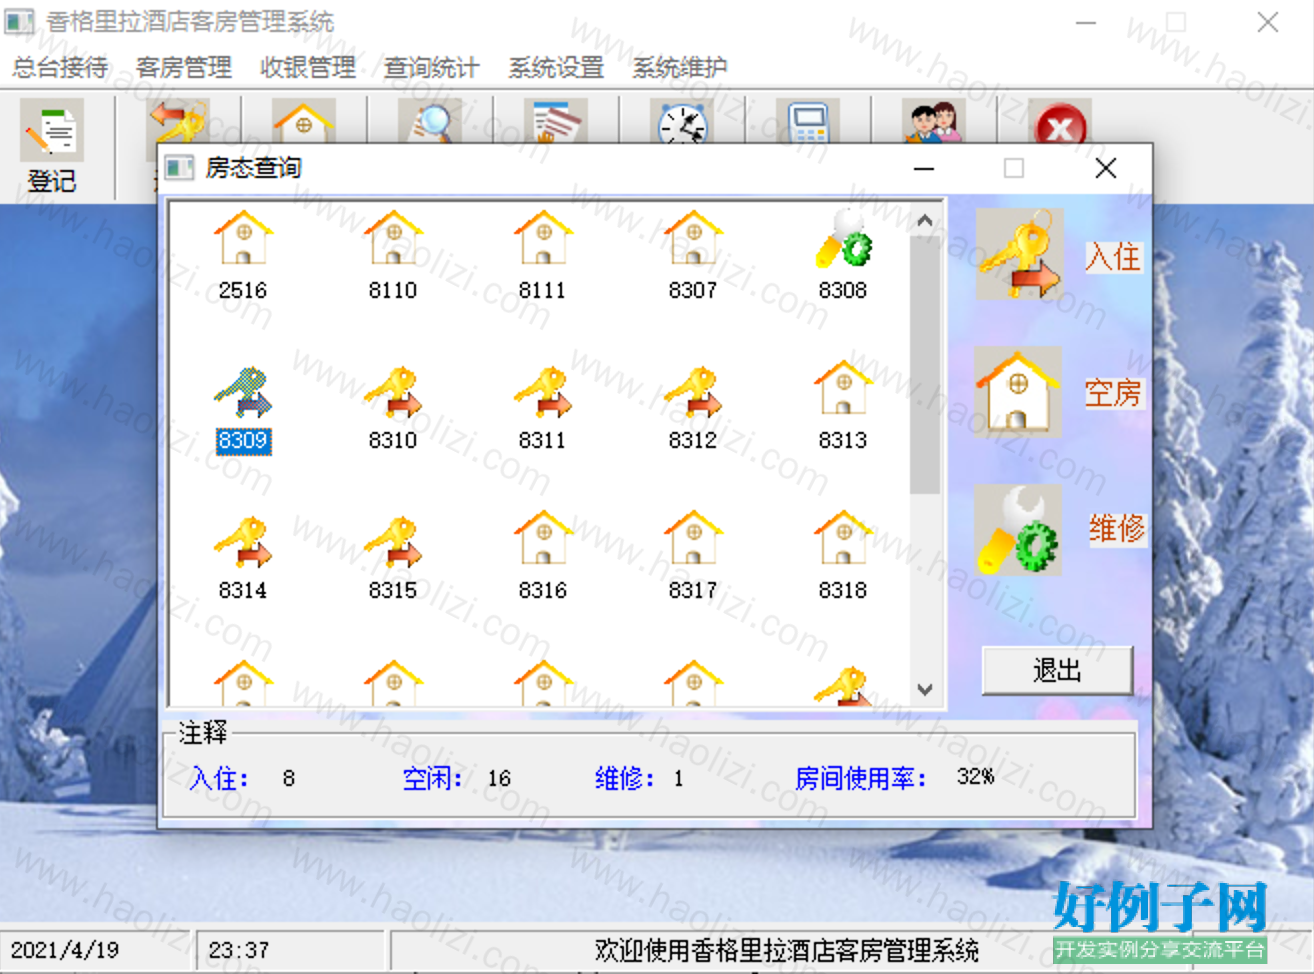Select vacant room 8318 icon
This screenshot has height=974, width=1314.
[843, 538]
